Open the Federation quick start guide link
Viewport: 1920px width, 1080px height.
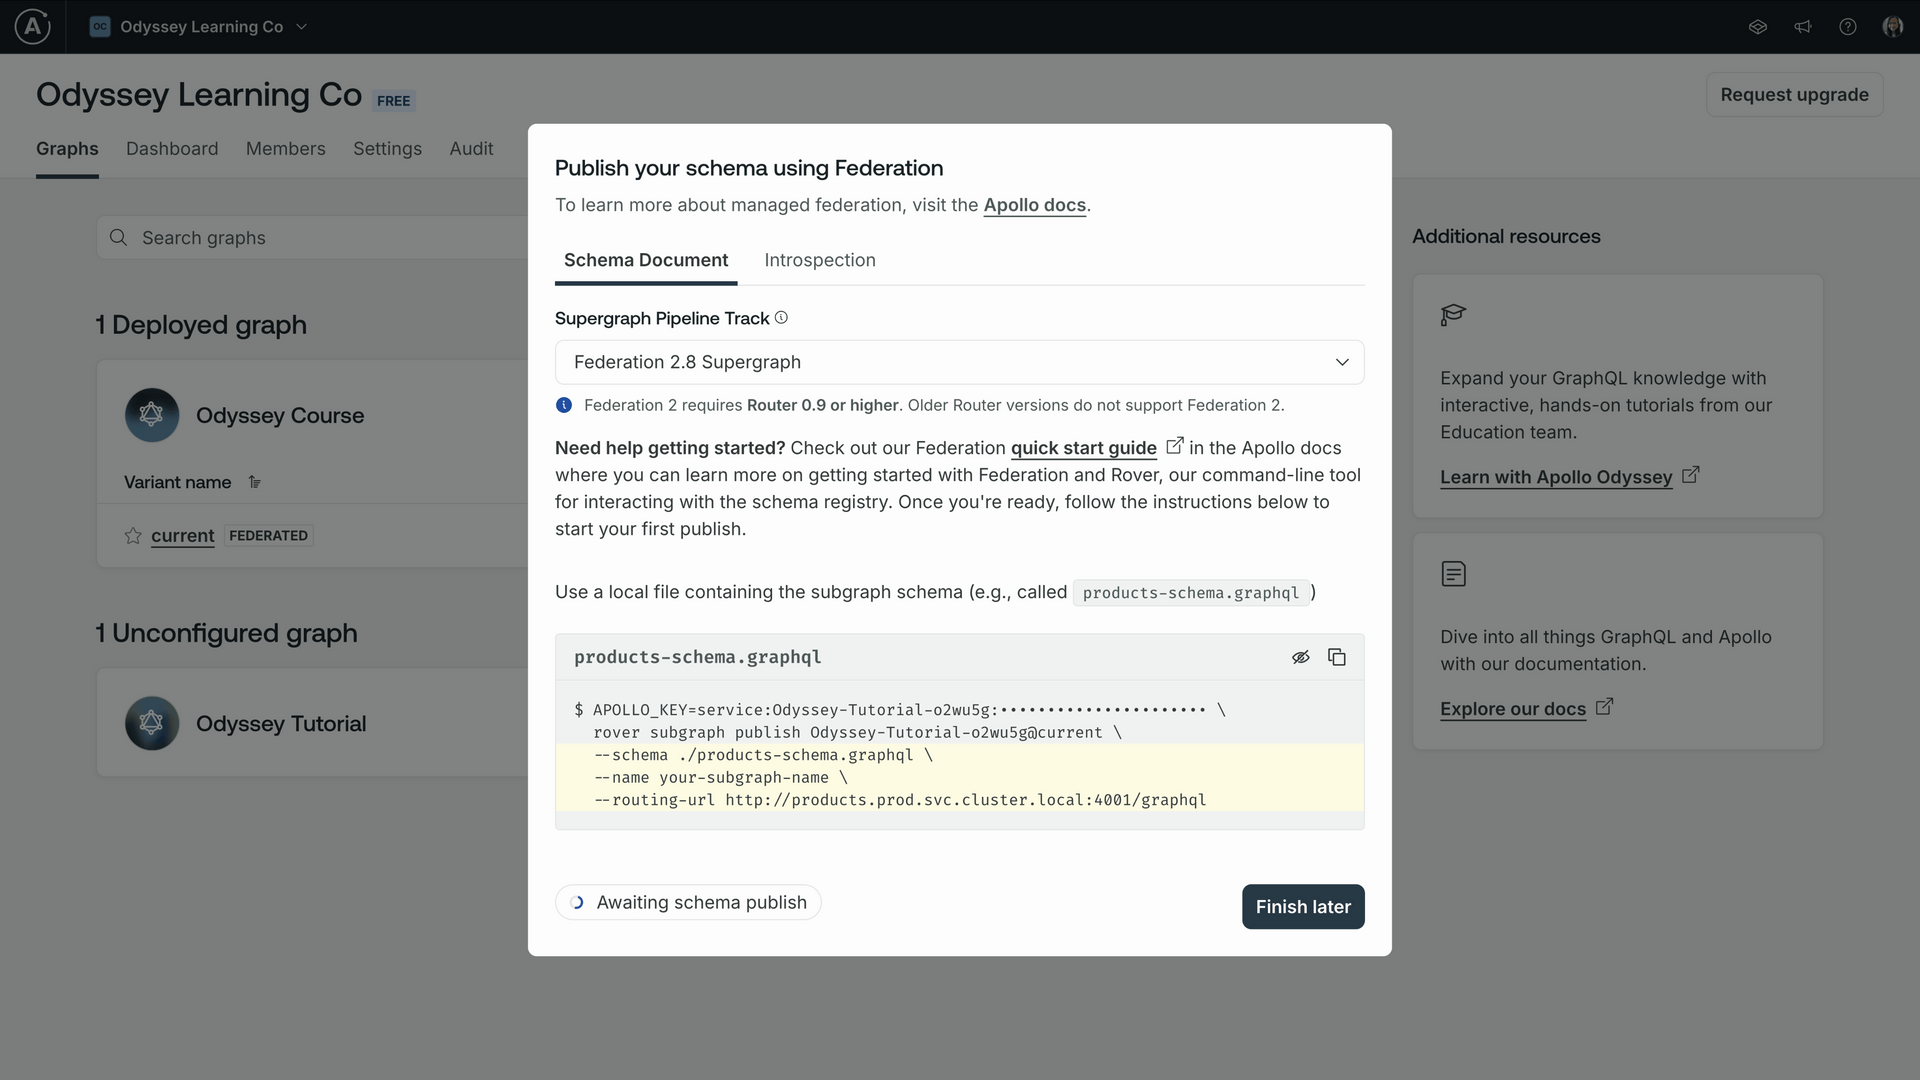click(x=1083, y=448)
